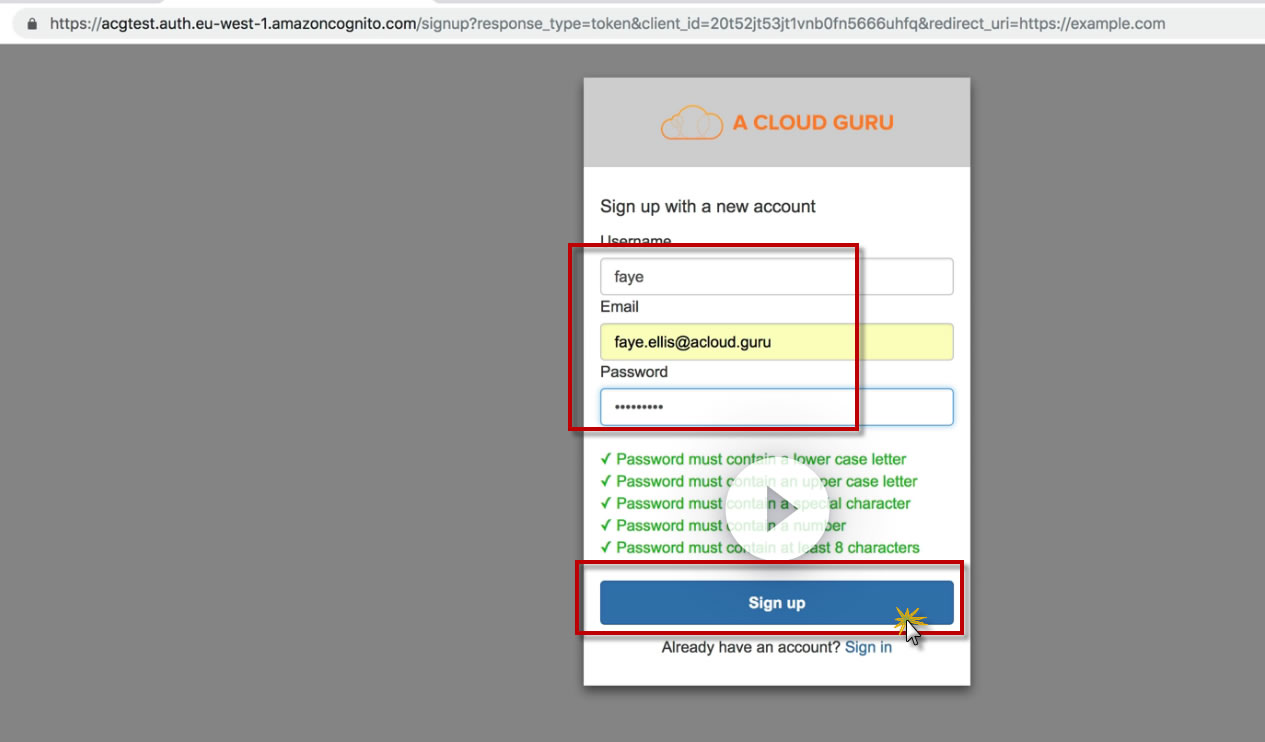
Task: Click the A CLOUD GURU brand text
Action: [x=813, y=123]
